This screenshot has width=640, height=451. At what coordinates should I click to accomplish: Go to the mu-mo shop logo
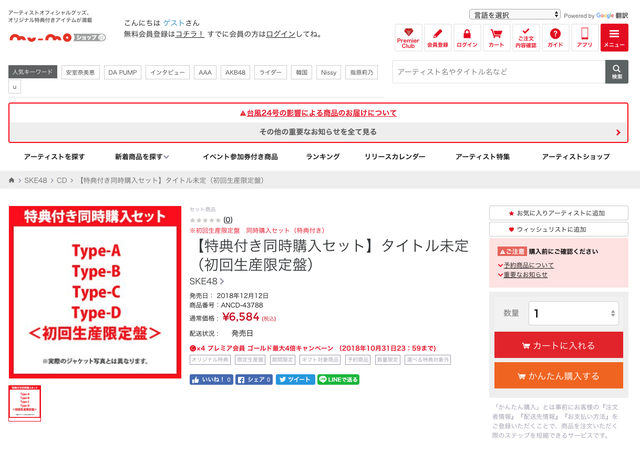point(57,38)
